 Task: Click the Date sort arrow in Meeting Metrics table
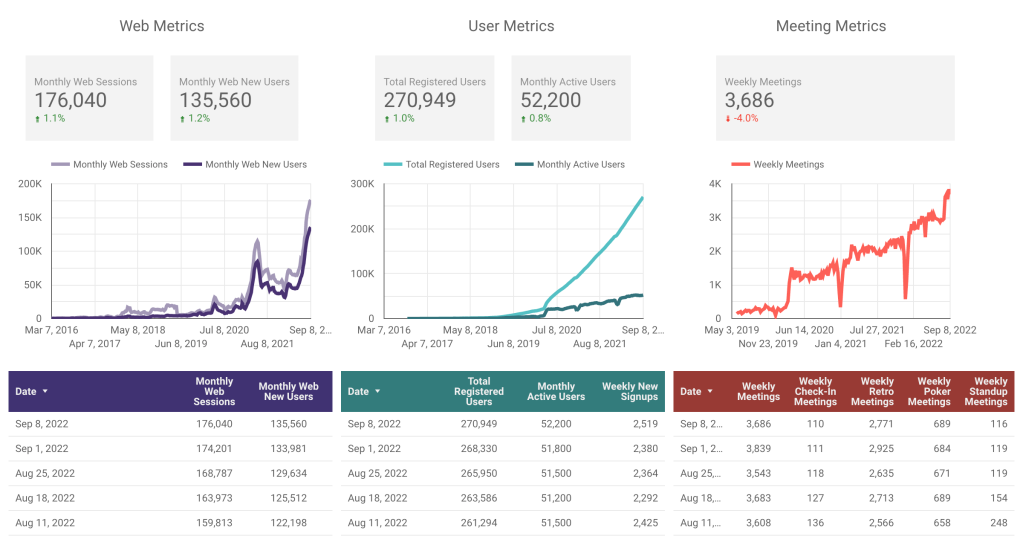(710, 391)
